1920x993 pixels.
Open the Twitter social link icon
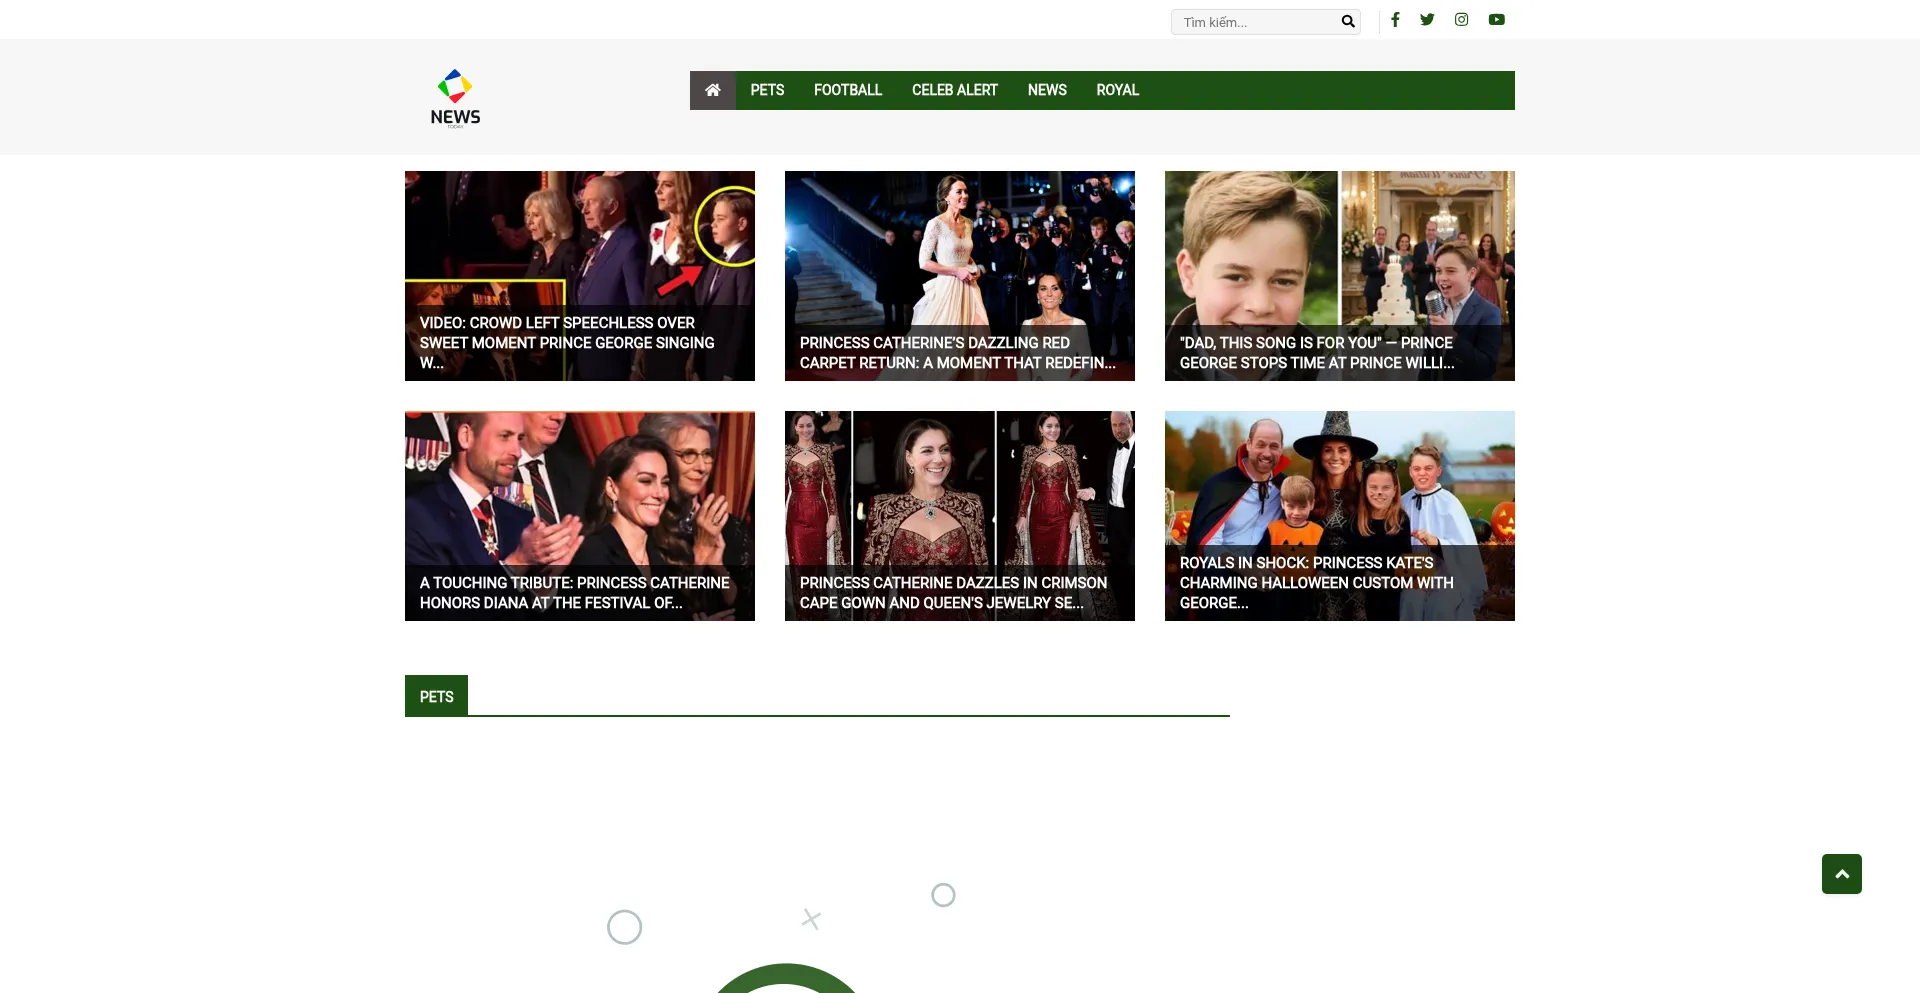point(1427,20)
